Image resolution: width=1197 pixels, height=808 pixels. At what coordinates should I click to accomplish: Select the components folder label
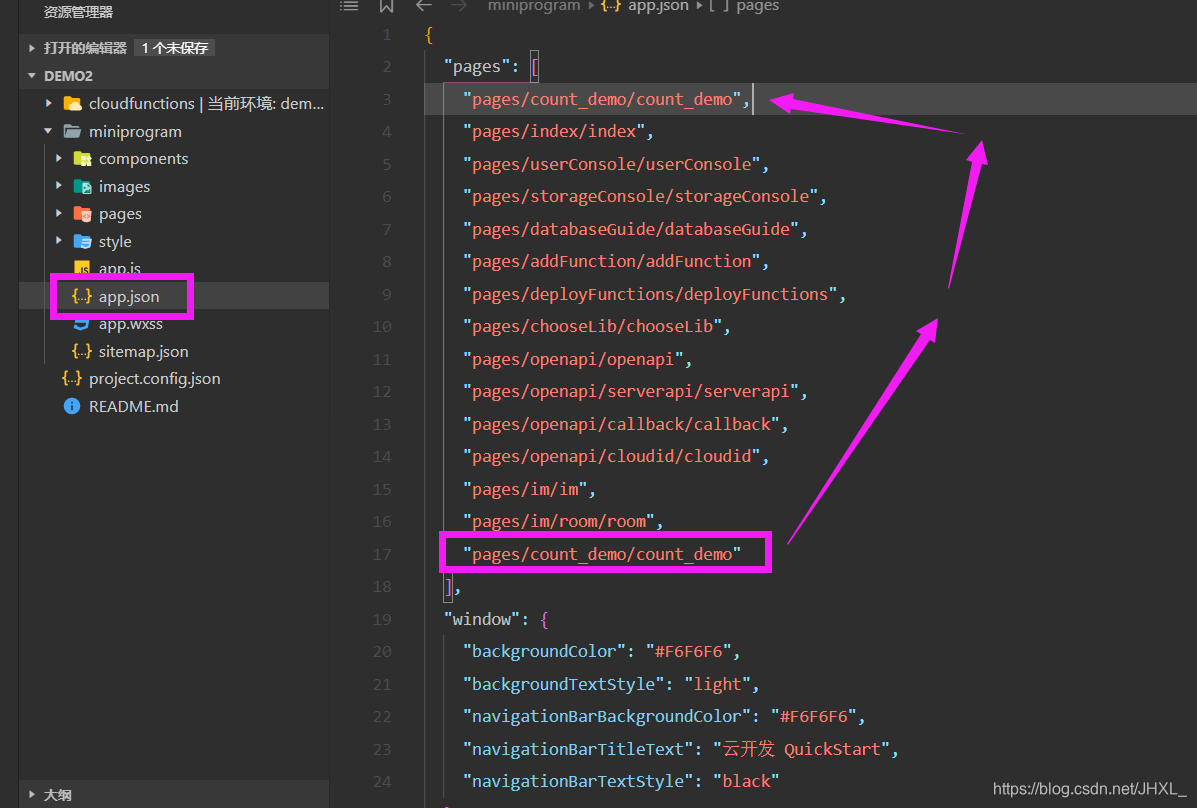pos(144,159)
